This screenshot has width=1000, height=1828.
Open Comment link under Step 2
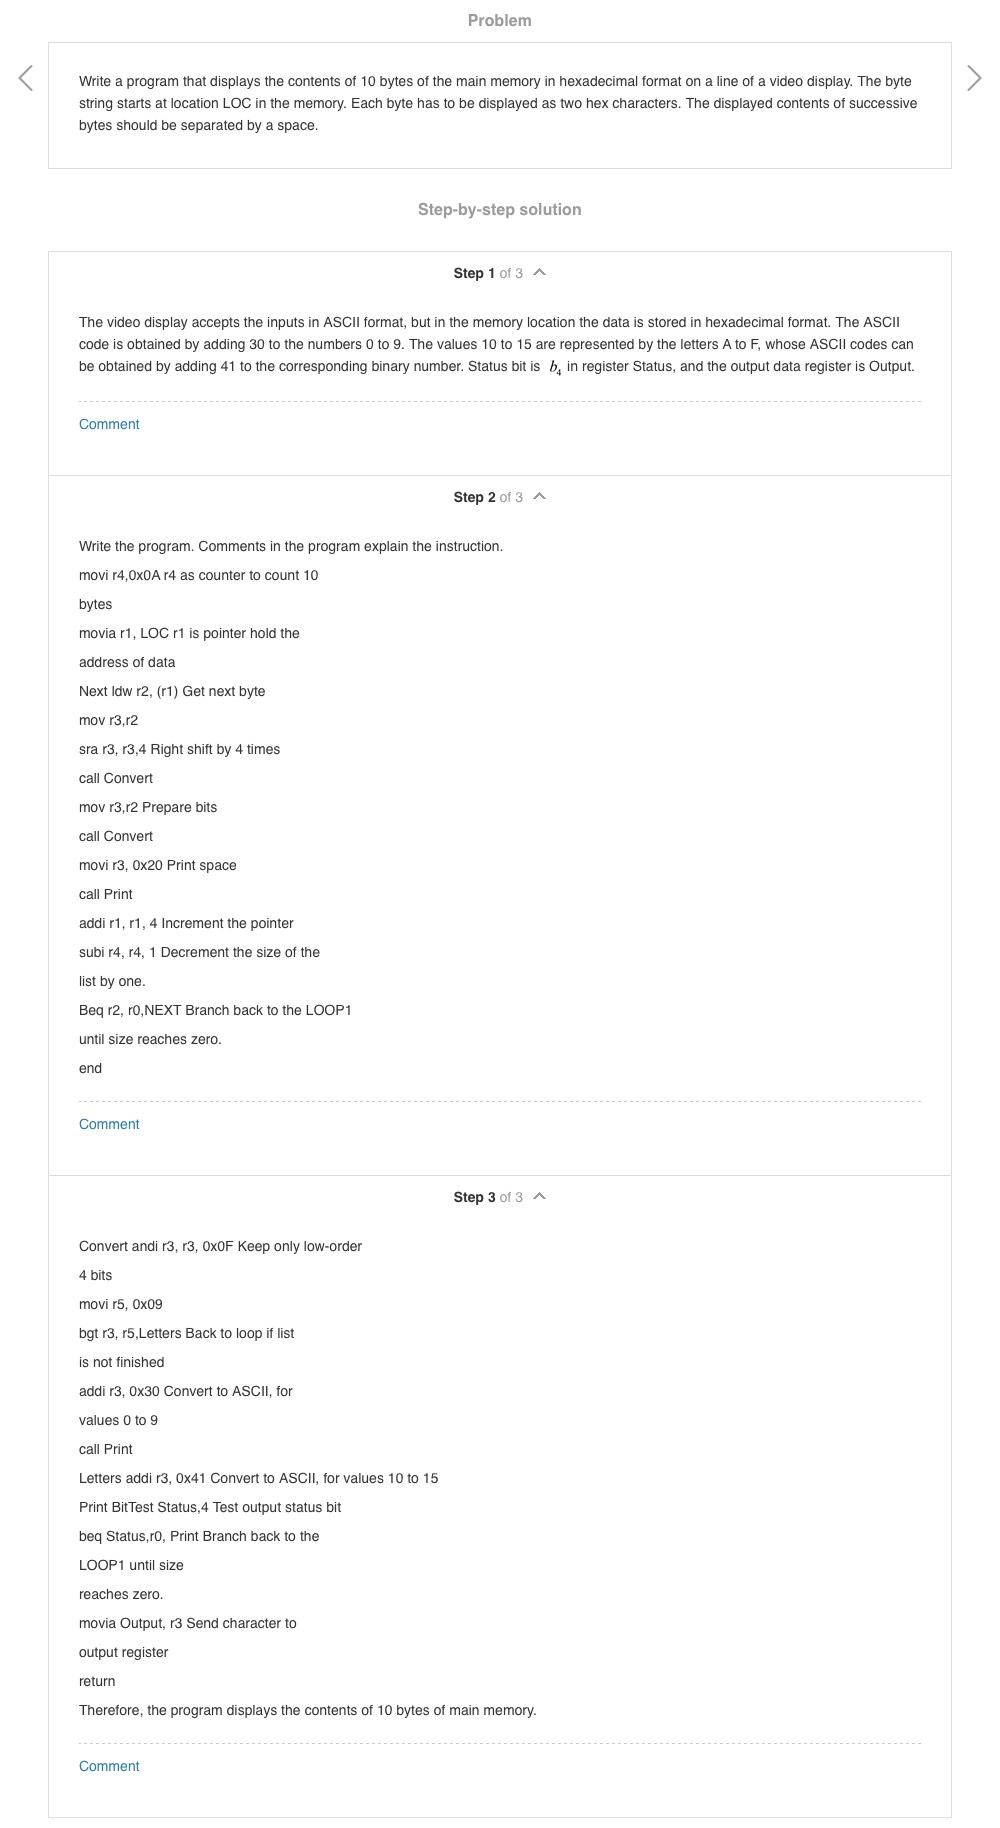(x=109, y=1124)
